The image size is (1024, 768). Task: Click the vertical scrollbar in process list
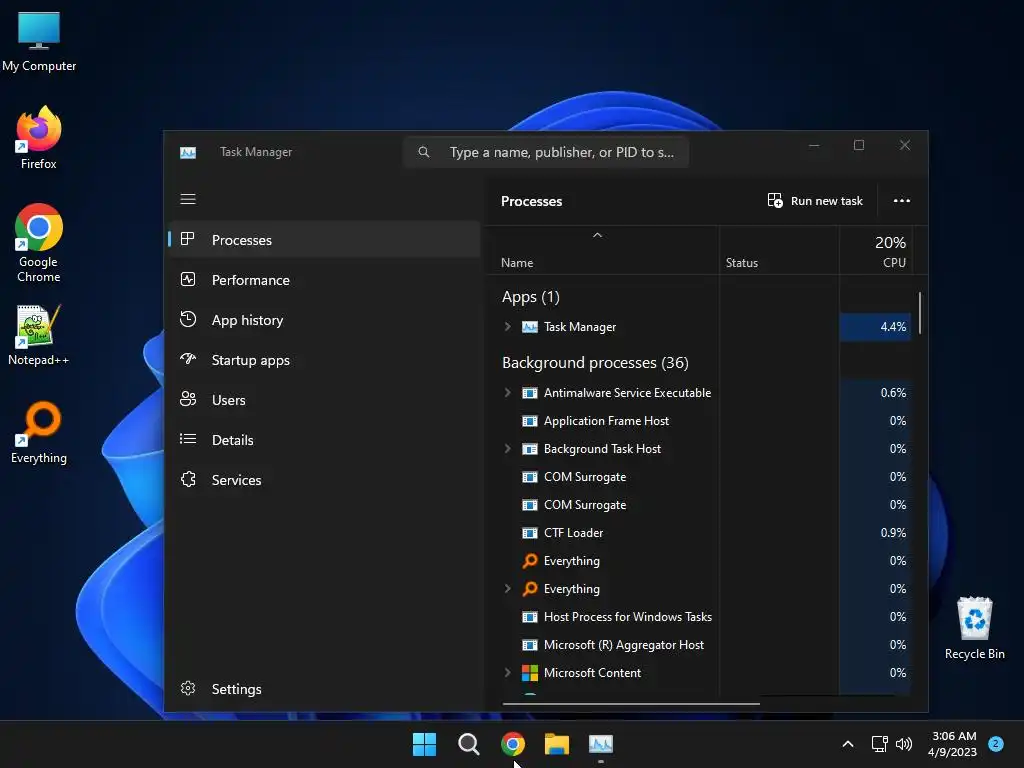[x=920, y=313]
